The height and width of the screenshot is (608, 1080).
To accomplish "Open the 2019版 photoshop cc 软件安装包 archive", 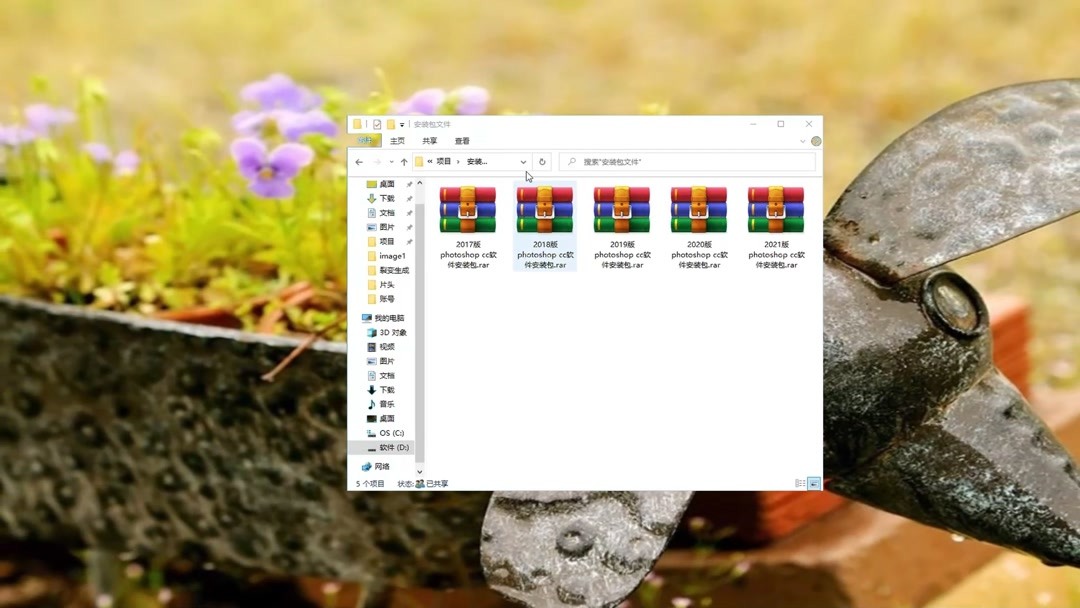I will [620, 210].
